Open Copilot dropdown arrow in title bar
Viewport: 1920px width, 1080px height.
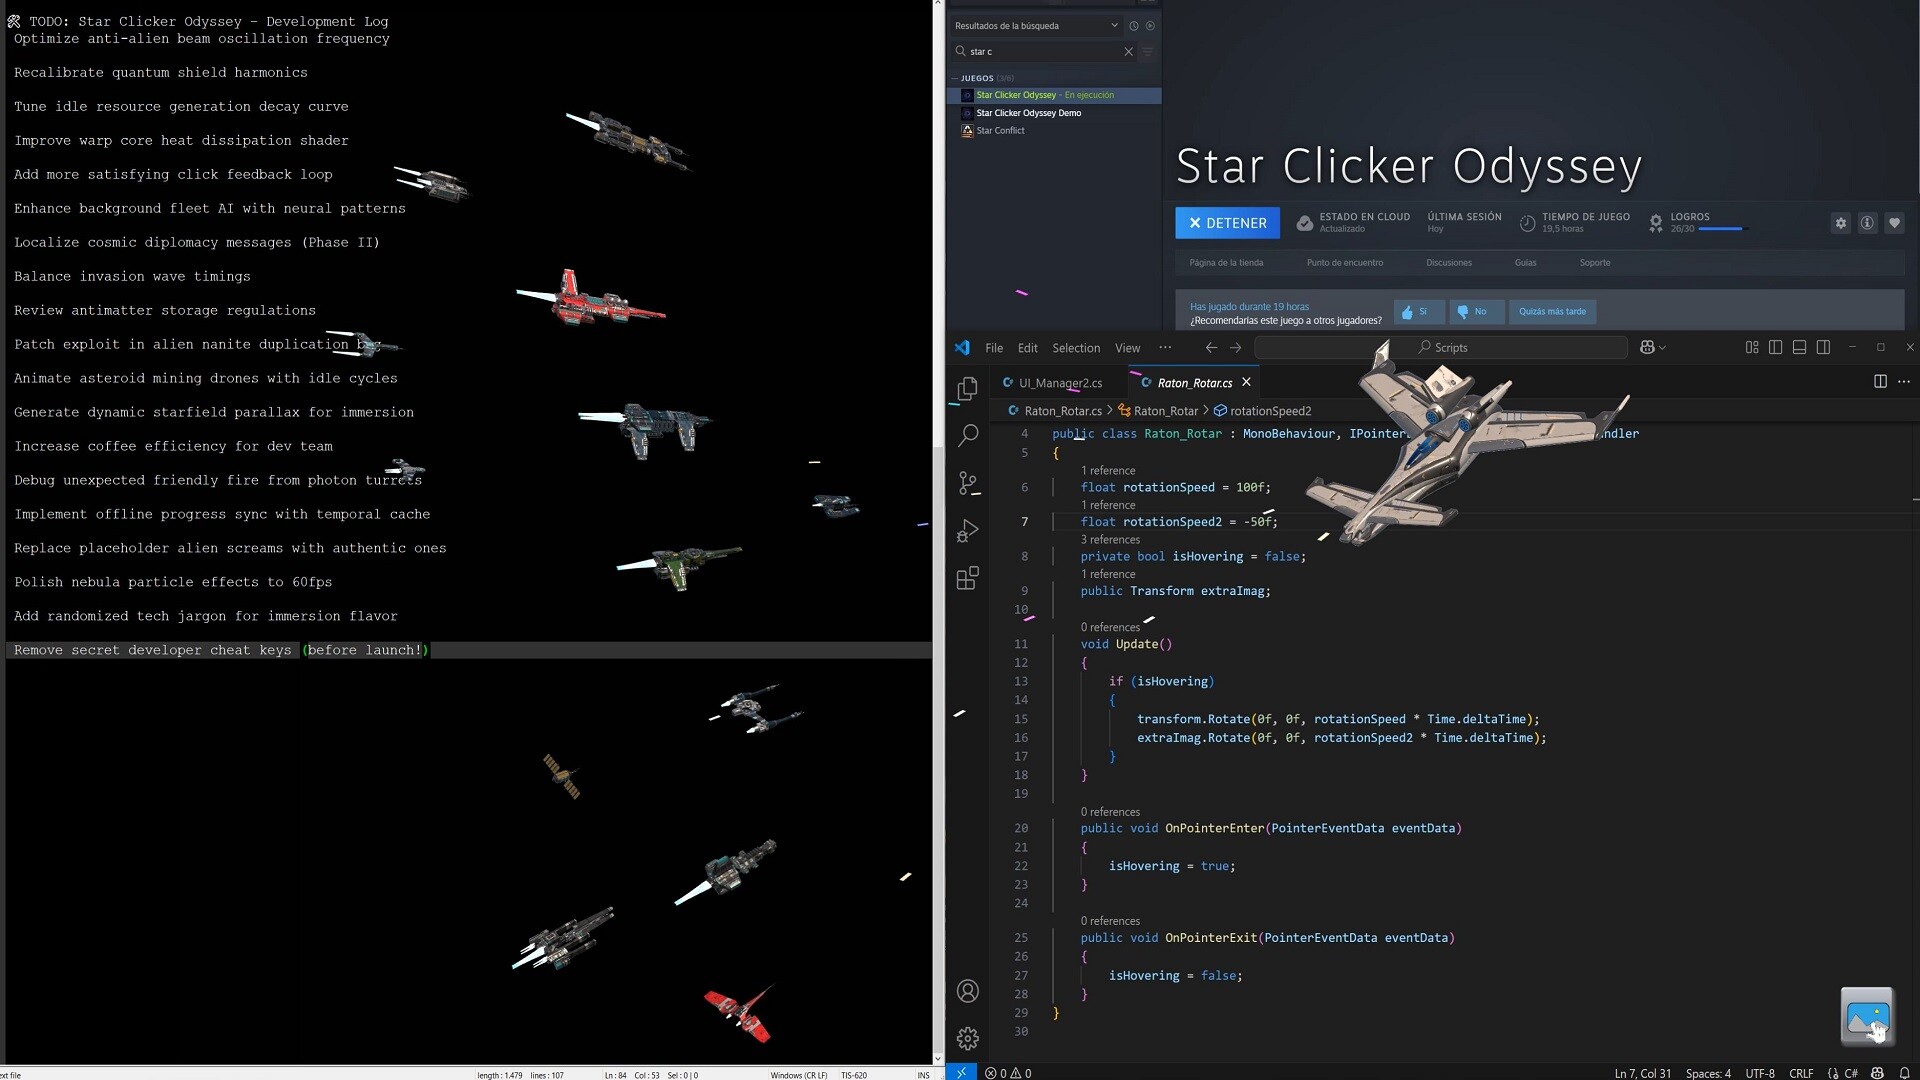(x=1662, y=348)
